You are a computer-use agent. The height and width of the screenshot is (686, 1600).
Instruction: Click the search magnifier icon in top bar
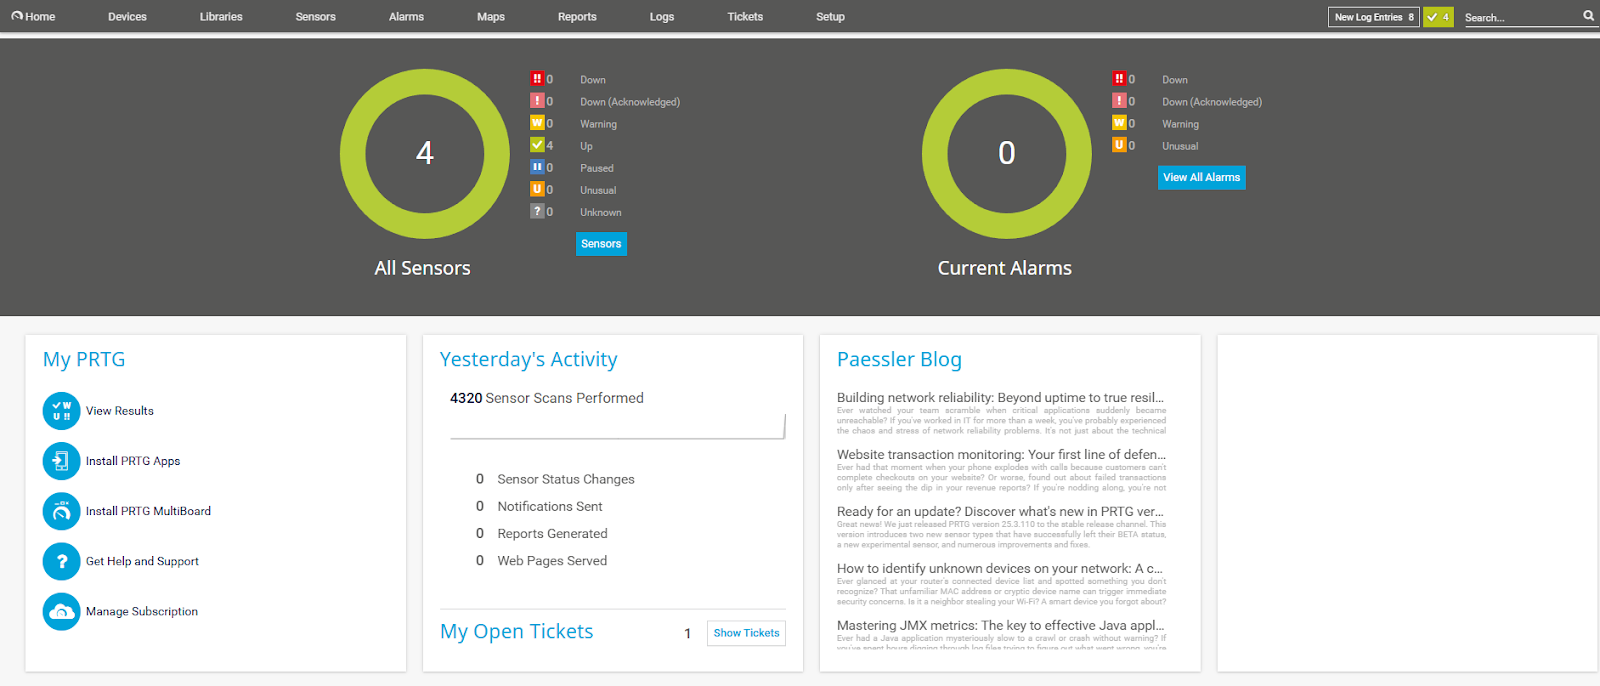(x=1588, y=16)
